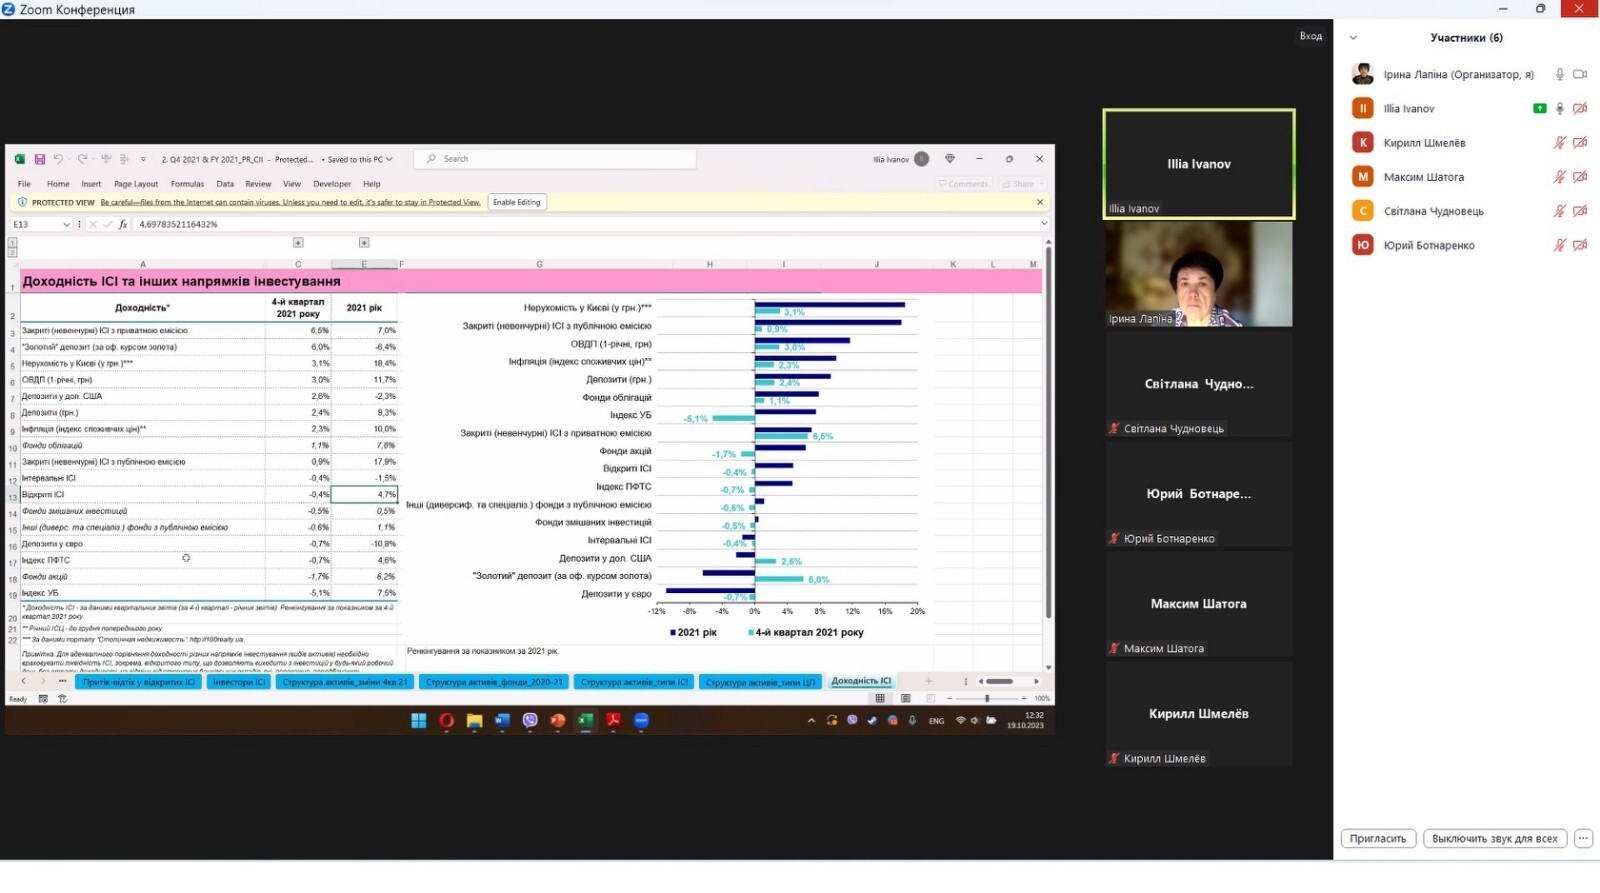Viewport: 1600px width, 893px height.
Task: Click camera icon in Ірина Лапіна row
Action: pyautogui.click(x=1580, y=74)
